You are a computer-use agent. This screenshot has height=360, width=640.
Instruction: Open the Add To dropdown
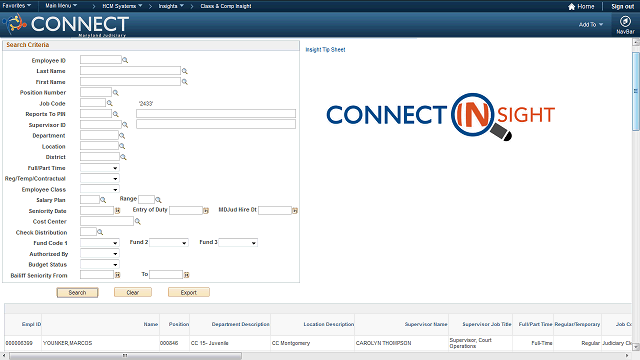click(591, 24)
